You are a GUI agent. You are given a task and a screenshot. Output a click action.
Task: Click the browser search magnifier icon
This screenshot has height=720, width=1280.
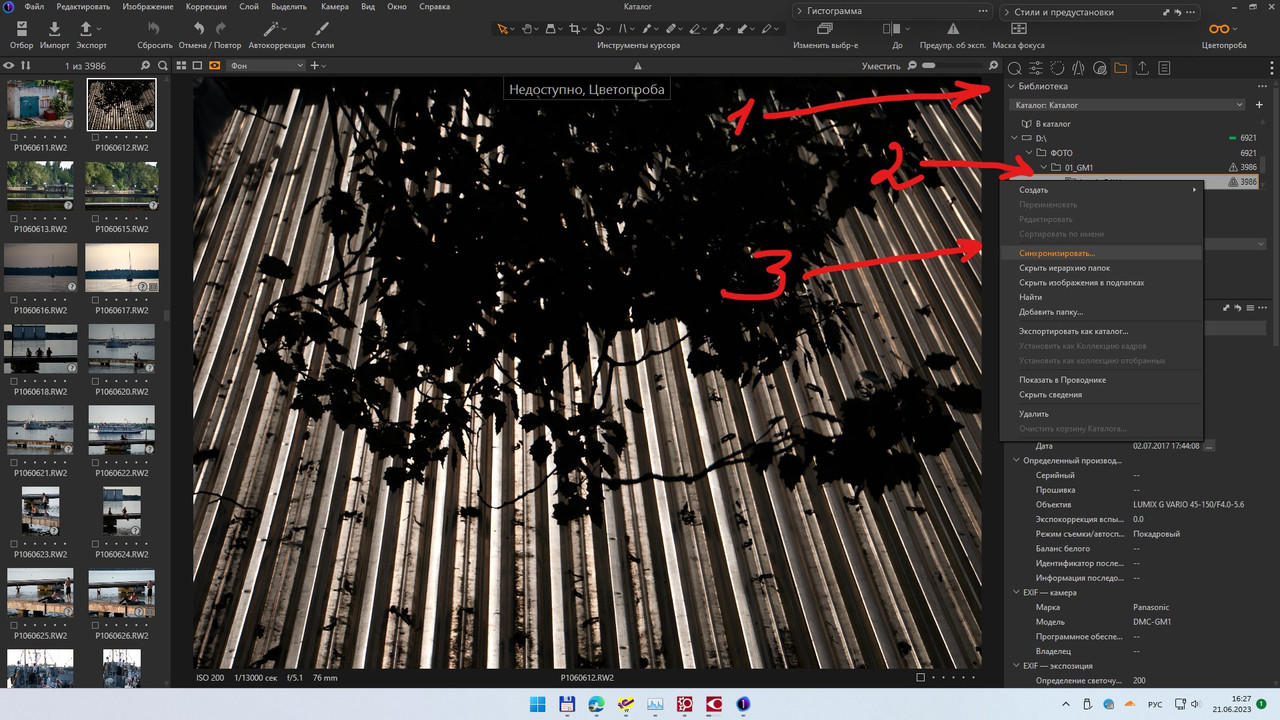tap(163, 66)
